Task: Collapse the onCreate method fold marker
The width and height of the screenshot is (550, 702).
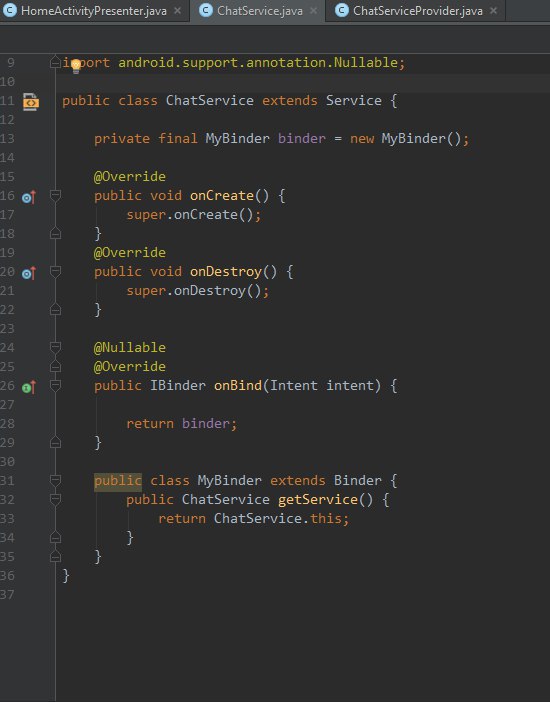Action: point(56,195)
